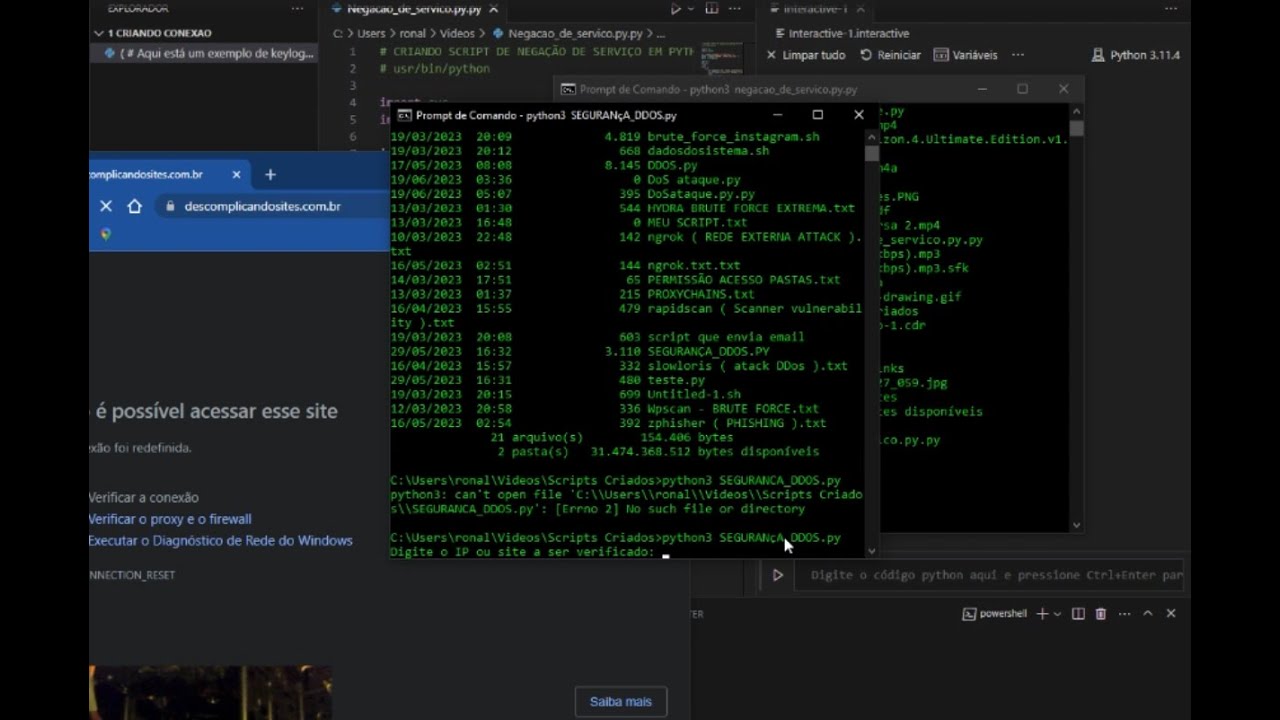The height and width of the screenshot is (720, 1280).
Task: Select the Python 3.11.4 kernel picker
Action: 1136,55
